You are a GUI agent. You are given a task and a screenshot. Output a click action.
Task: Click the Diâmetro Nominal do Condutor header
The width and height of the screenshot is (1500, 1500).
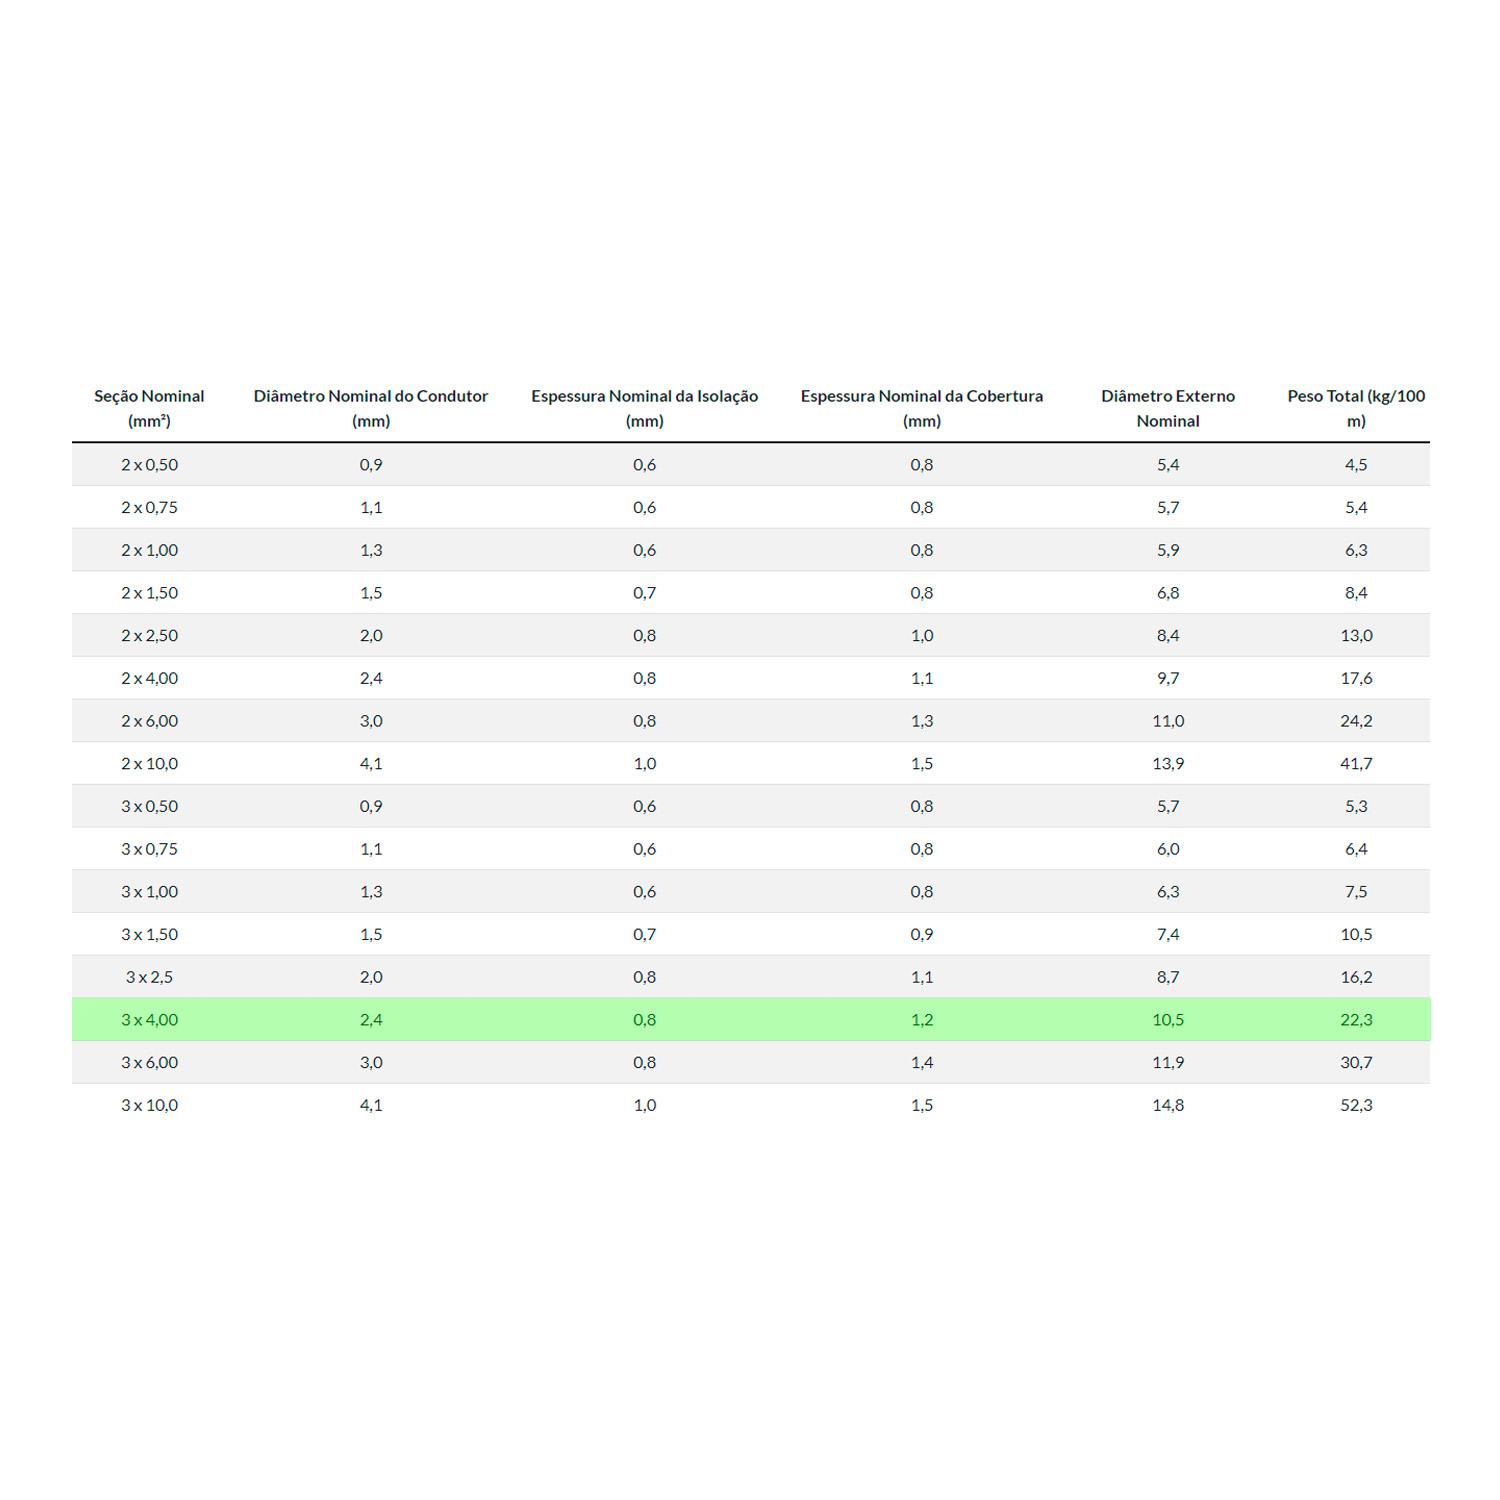click(x=371, y=408)
